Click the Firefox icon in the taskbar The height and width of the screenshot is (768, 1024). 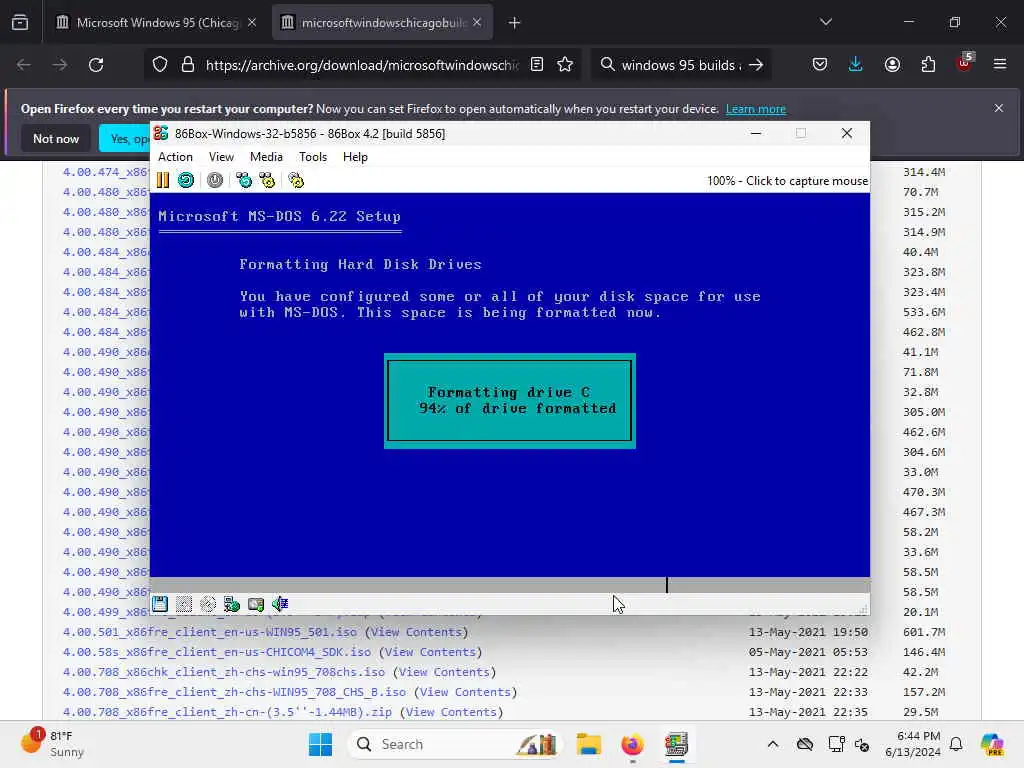pyautogui.click(x=632, y=744)
